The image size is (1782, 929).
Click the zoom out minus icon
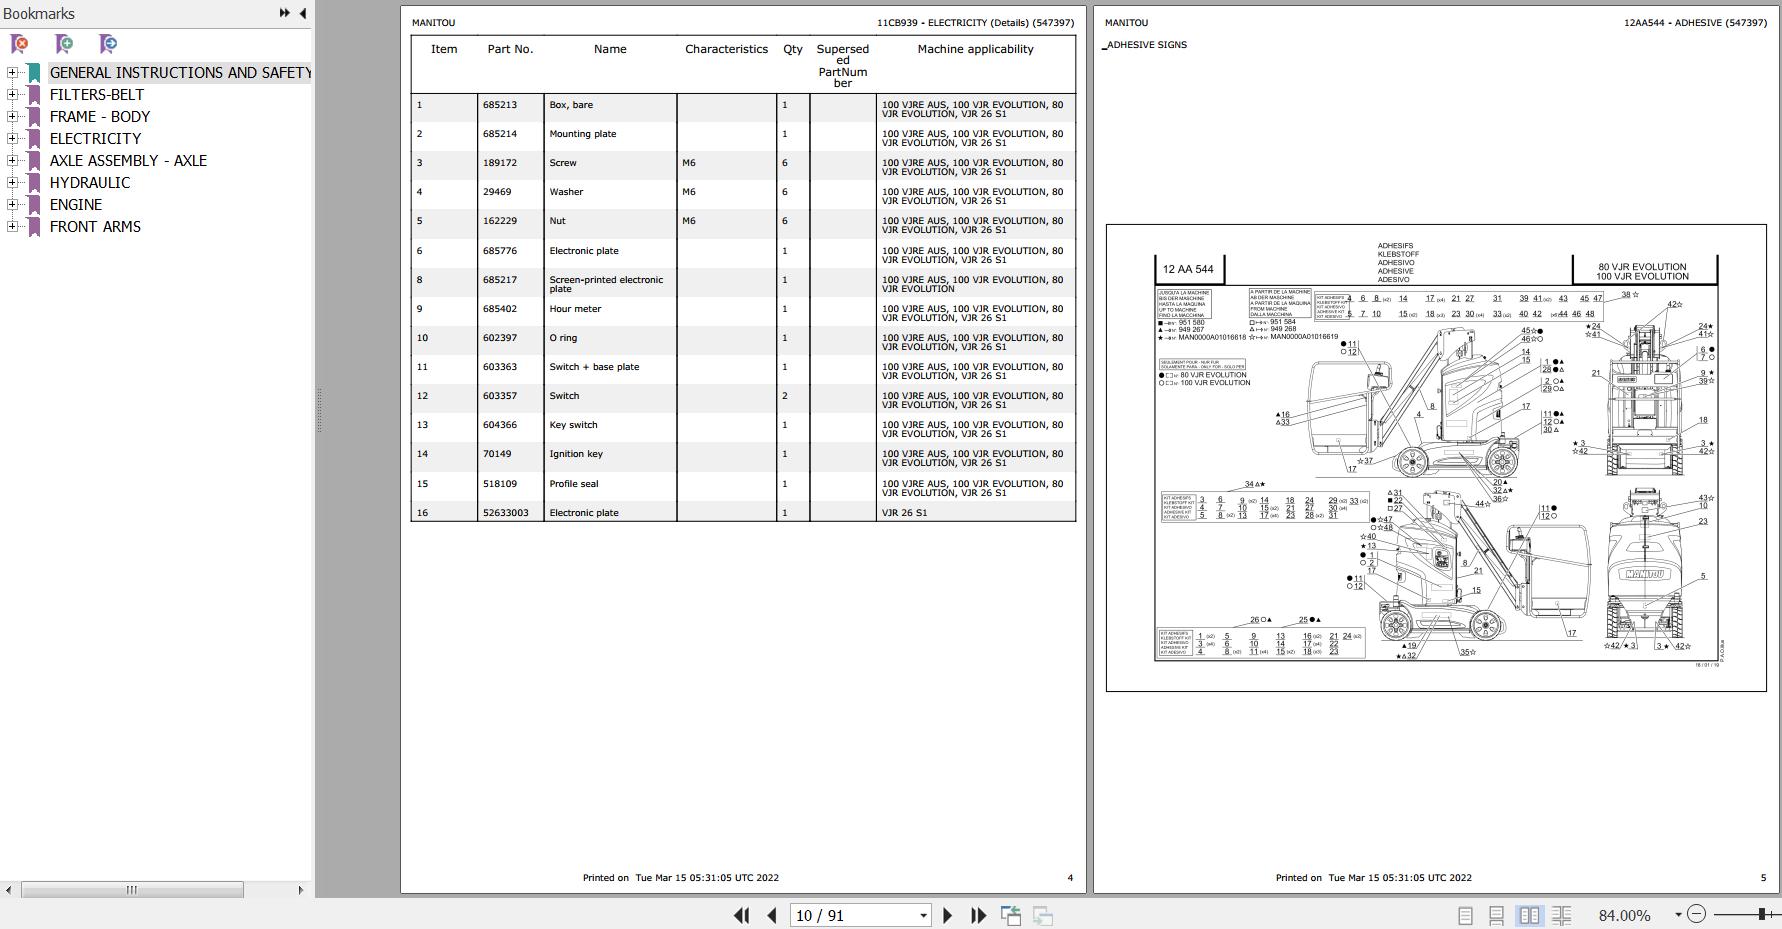coord(1696,914)
